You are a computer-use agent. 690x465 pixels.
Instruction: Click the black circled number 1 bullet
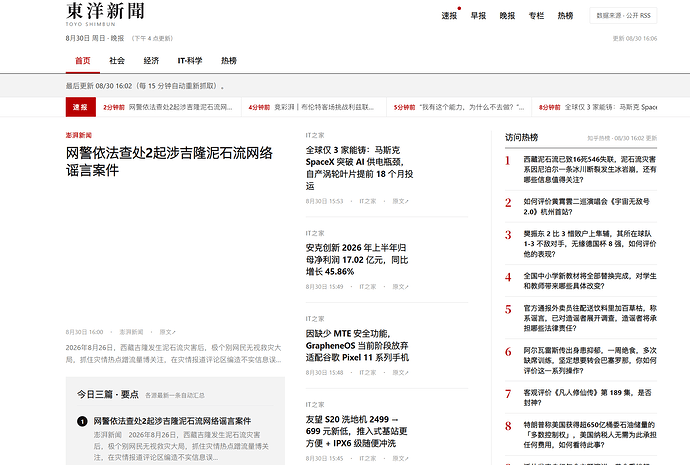coord(82,421)
